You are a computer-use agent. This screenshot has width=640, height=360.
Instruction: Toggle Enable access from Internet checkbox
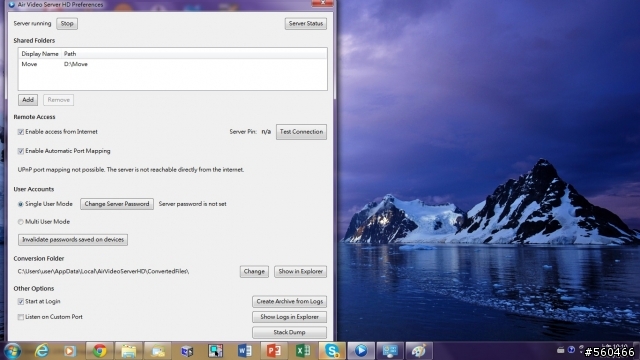pyautogui.click(x=20, y=132)
